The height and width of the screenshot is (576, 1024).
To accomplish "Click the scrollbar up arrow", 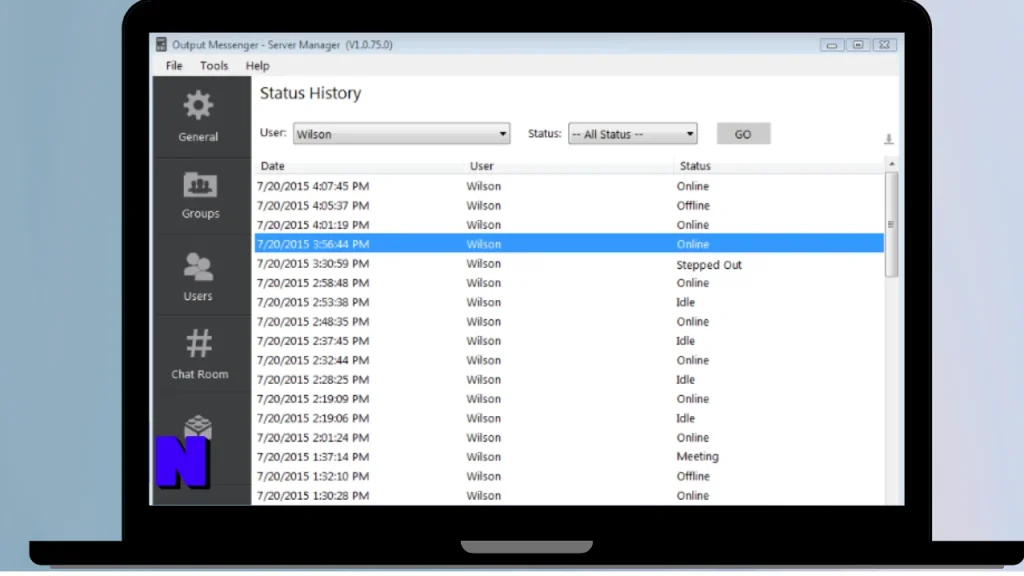I will pyautogui.click(x=891, y=163).
